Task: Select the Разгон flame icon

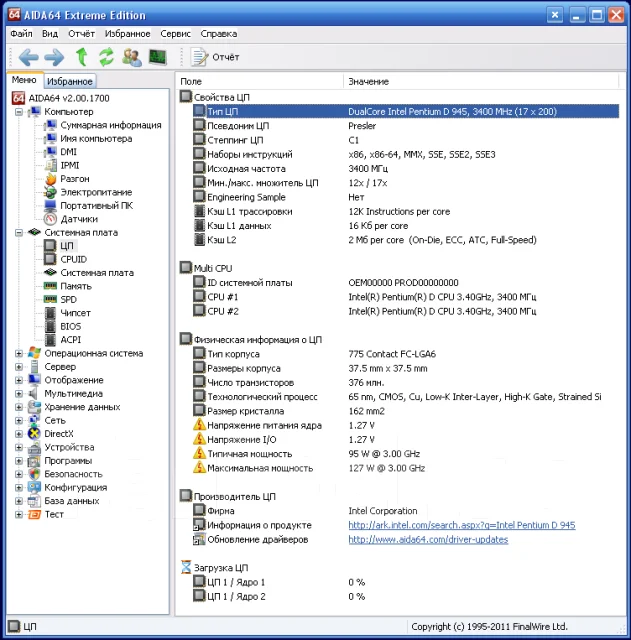Action: 51,179
